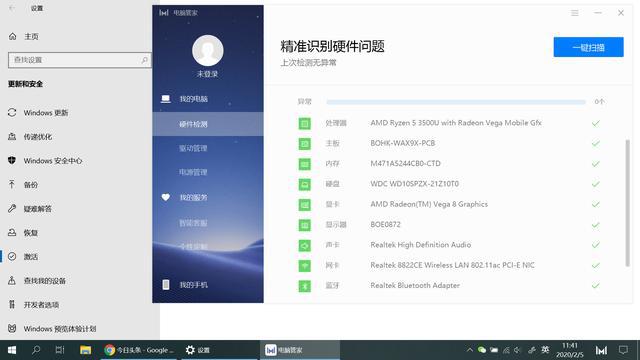Screen dimensions: 640x360
Task: Click the 主板 motherboard green icon
Action: point(304,144)
